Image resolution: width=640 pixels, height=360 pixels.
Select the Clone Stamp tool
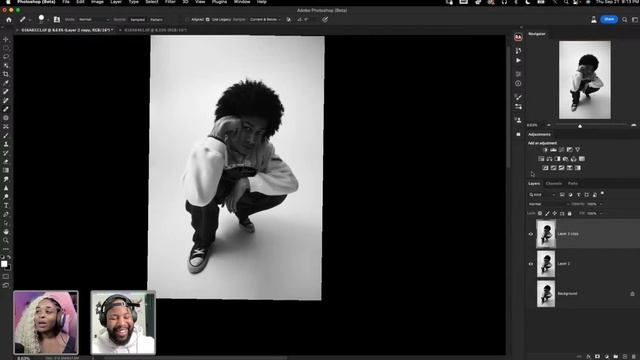(6, 144)
